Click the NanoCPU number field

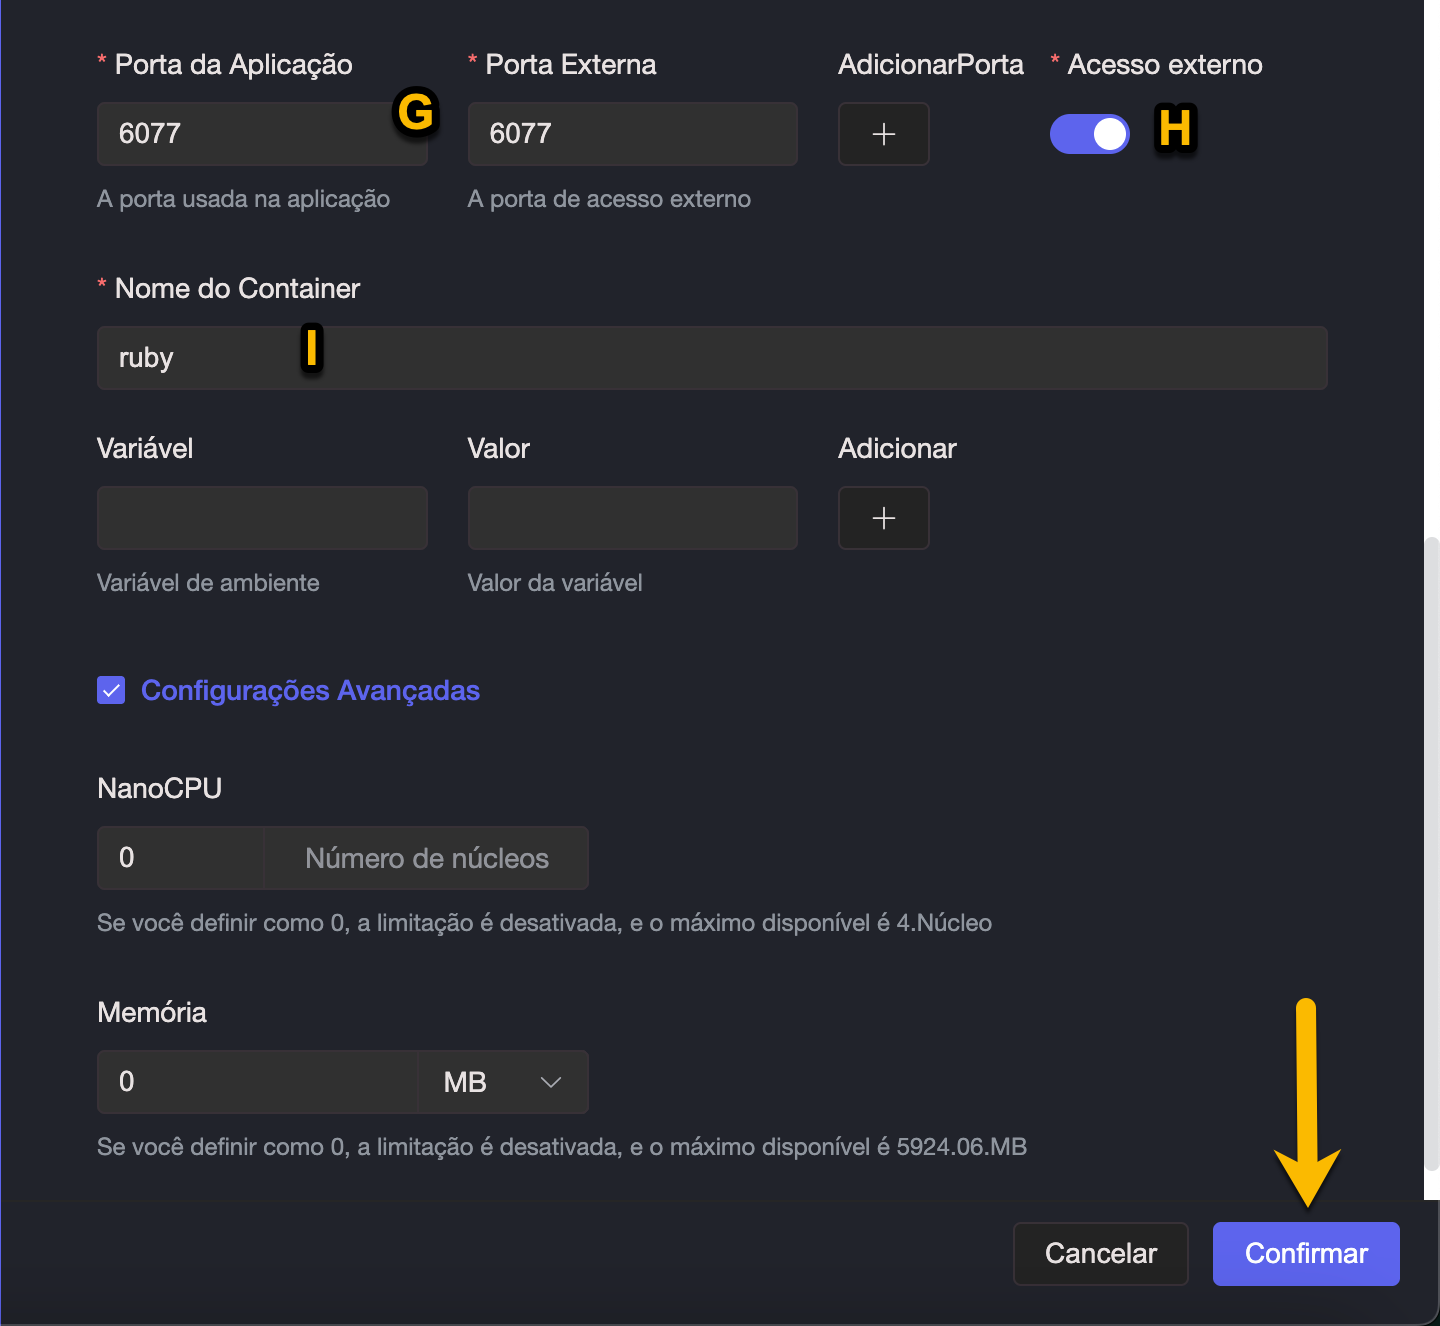click(x=180, y=858)
